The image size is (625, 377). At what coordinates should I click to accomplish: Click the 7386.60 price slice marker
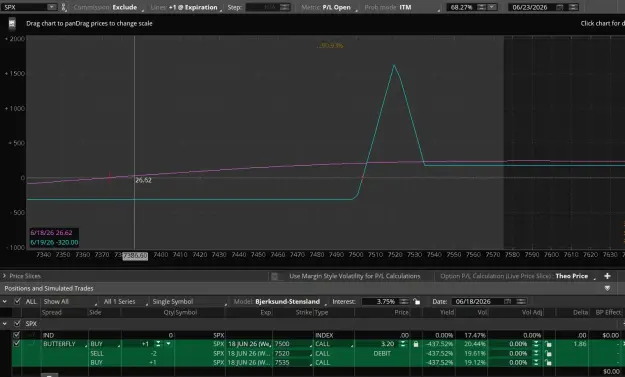tap(135, 255)
